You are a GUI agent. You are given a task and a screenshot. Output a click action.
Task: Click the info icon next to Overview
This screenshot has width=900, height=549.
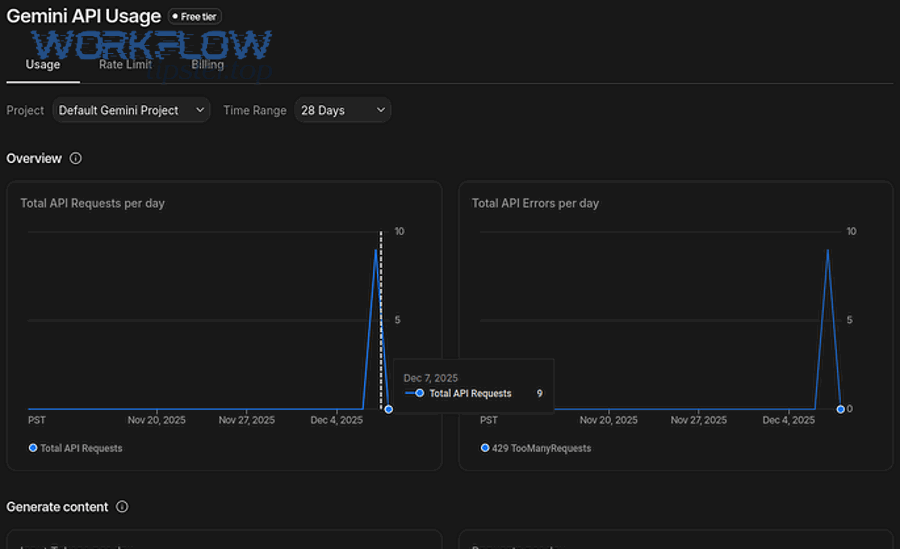click(x=76, y=158)
